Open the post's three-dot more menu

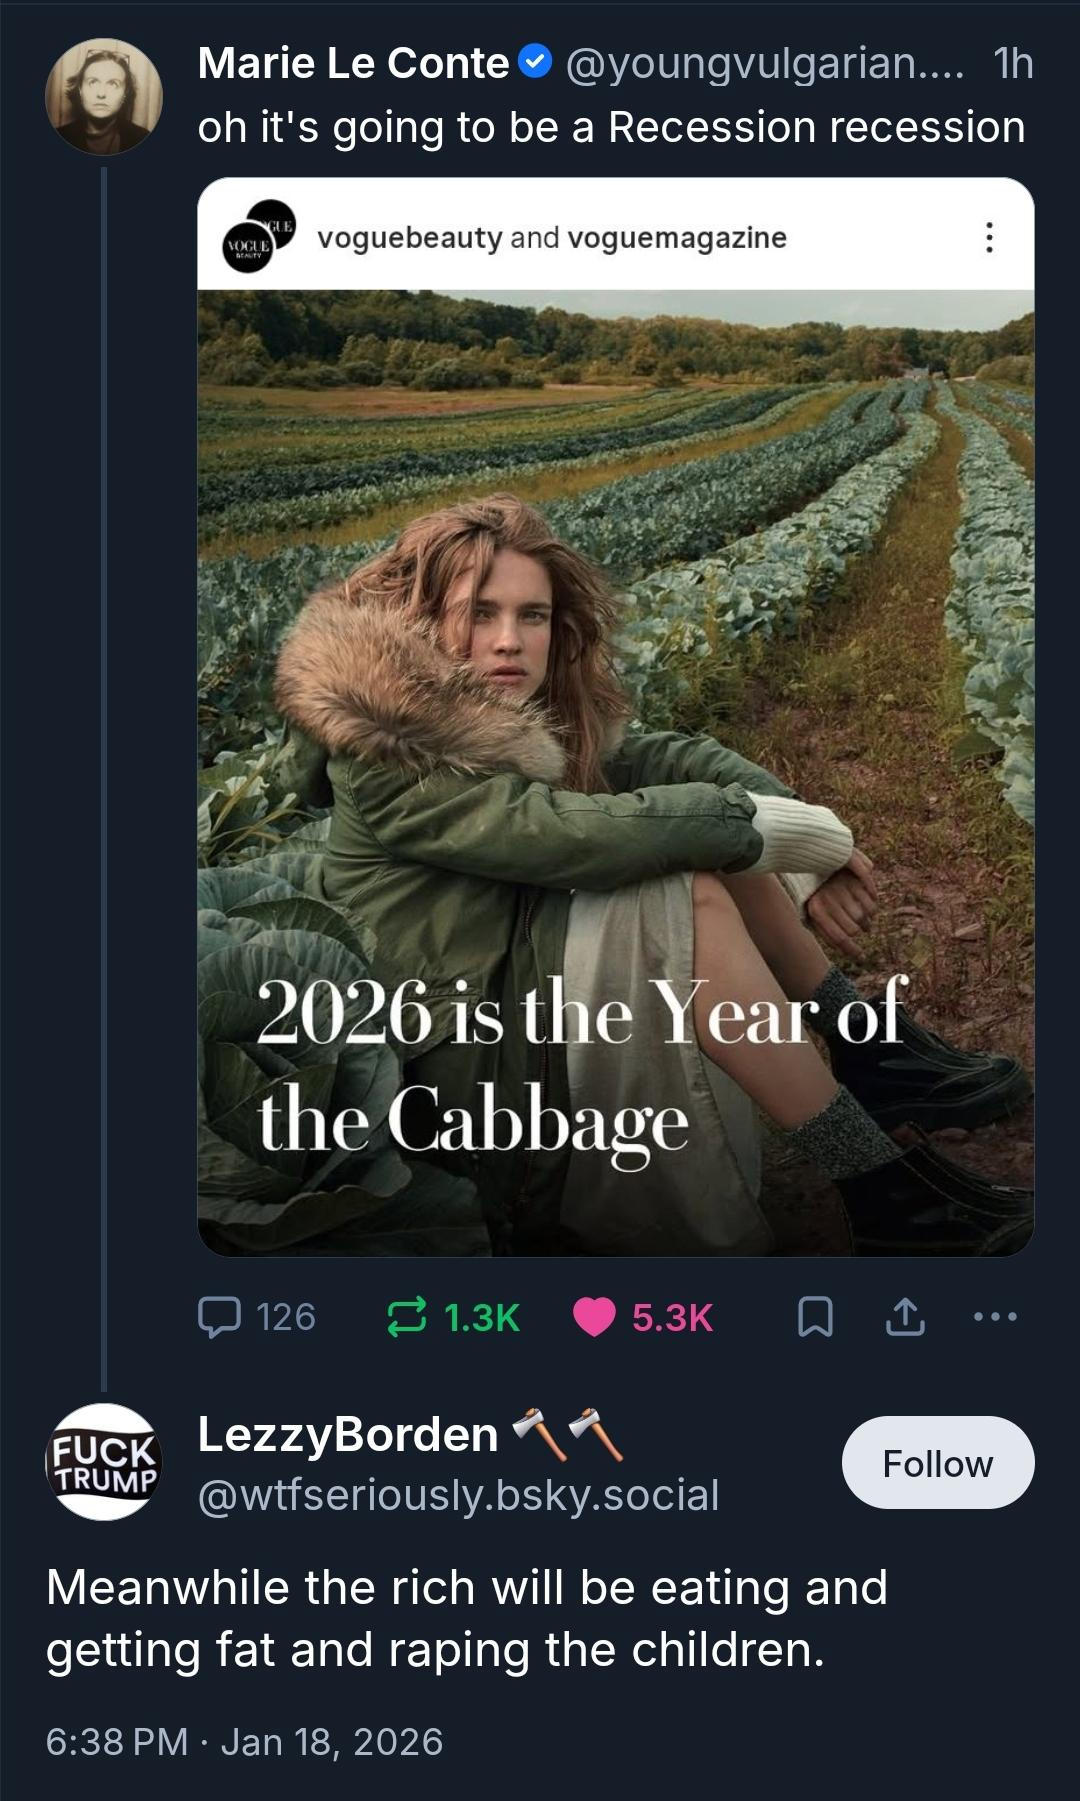[x=996, y=1317]
